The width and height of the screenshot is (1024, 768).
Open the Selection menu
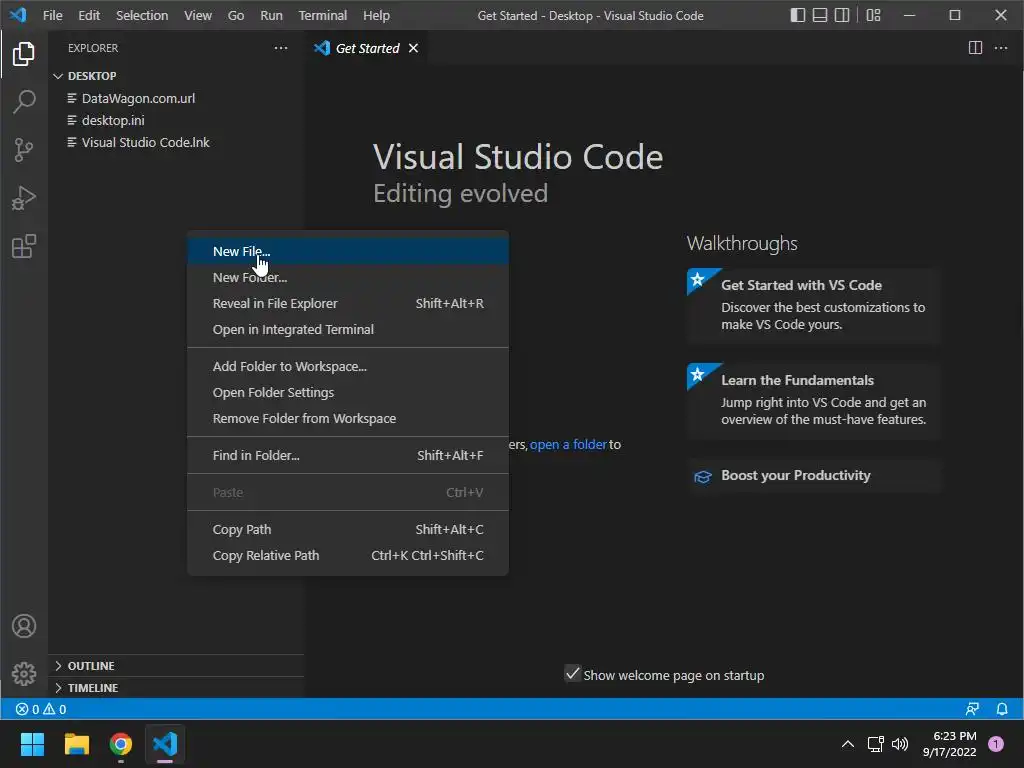click(x=142, y=15)
